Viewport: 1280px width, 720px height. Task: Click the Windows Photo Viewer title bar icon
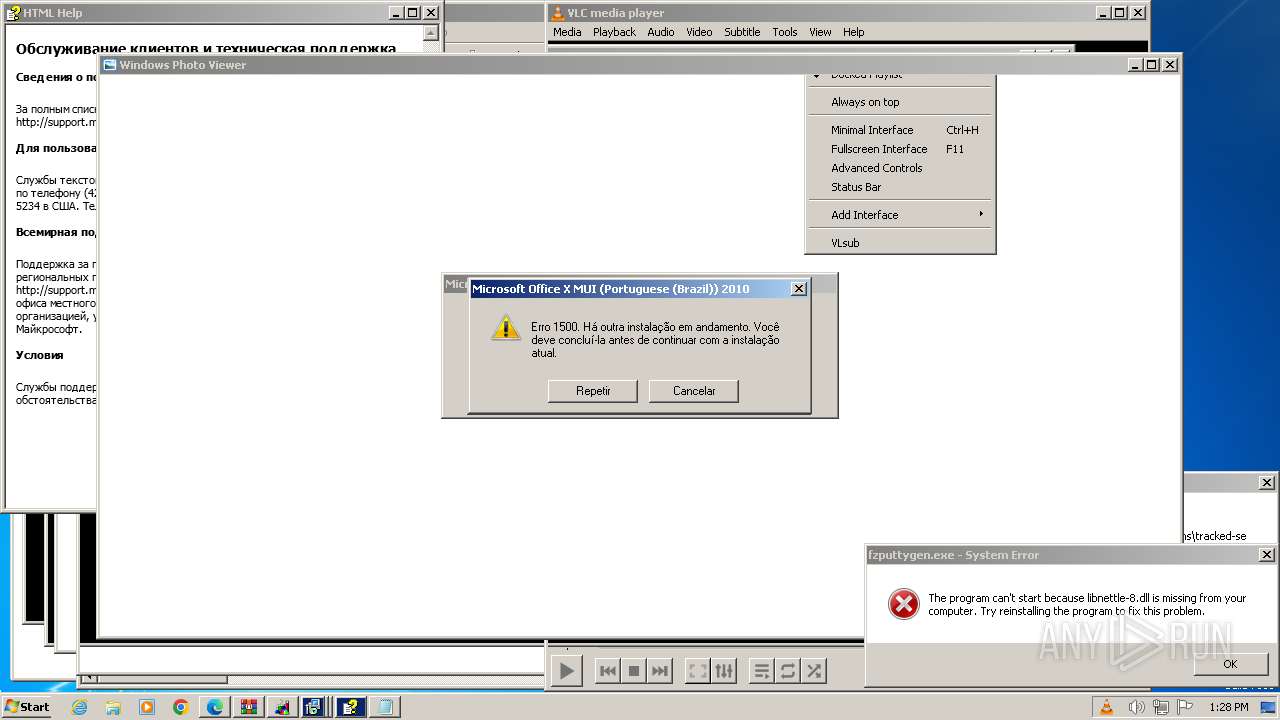pyautogui.click(x=110, y=65)
